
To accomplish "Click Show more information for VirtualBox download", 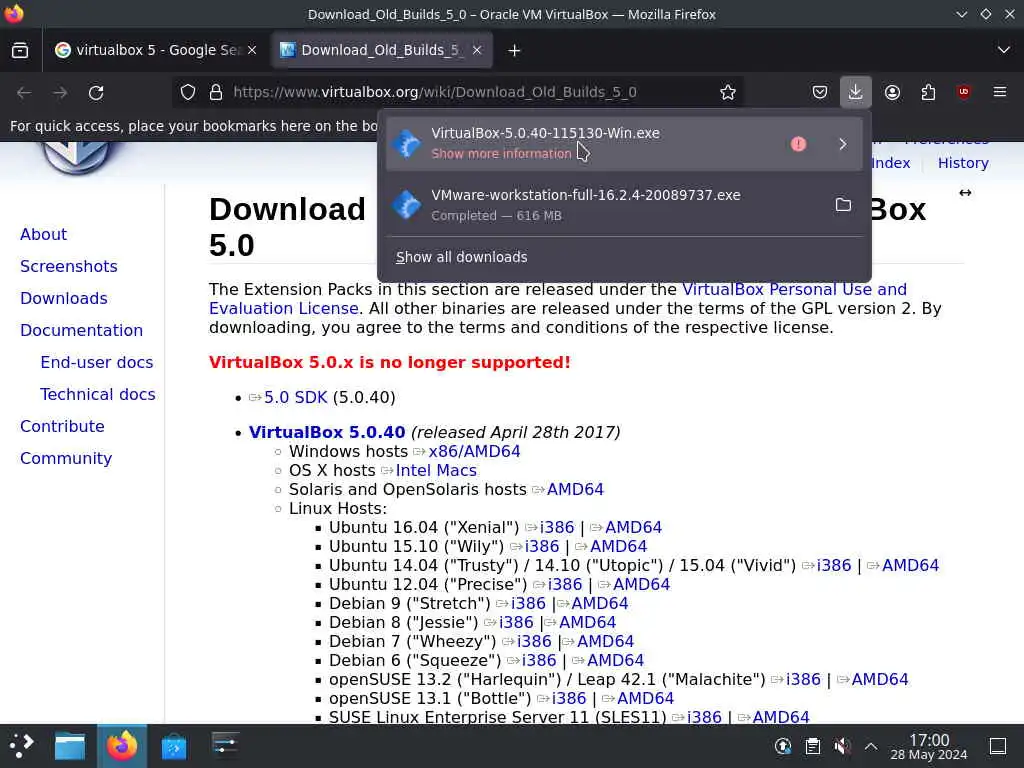I will [x=501, y=153].
